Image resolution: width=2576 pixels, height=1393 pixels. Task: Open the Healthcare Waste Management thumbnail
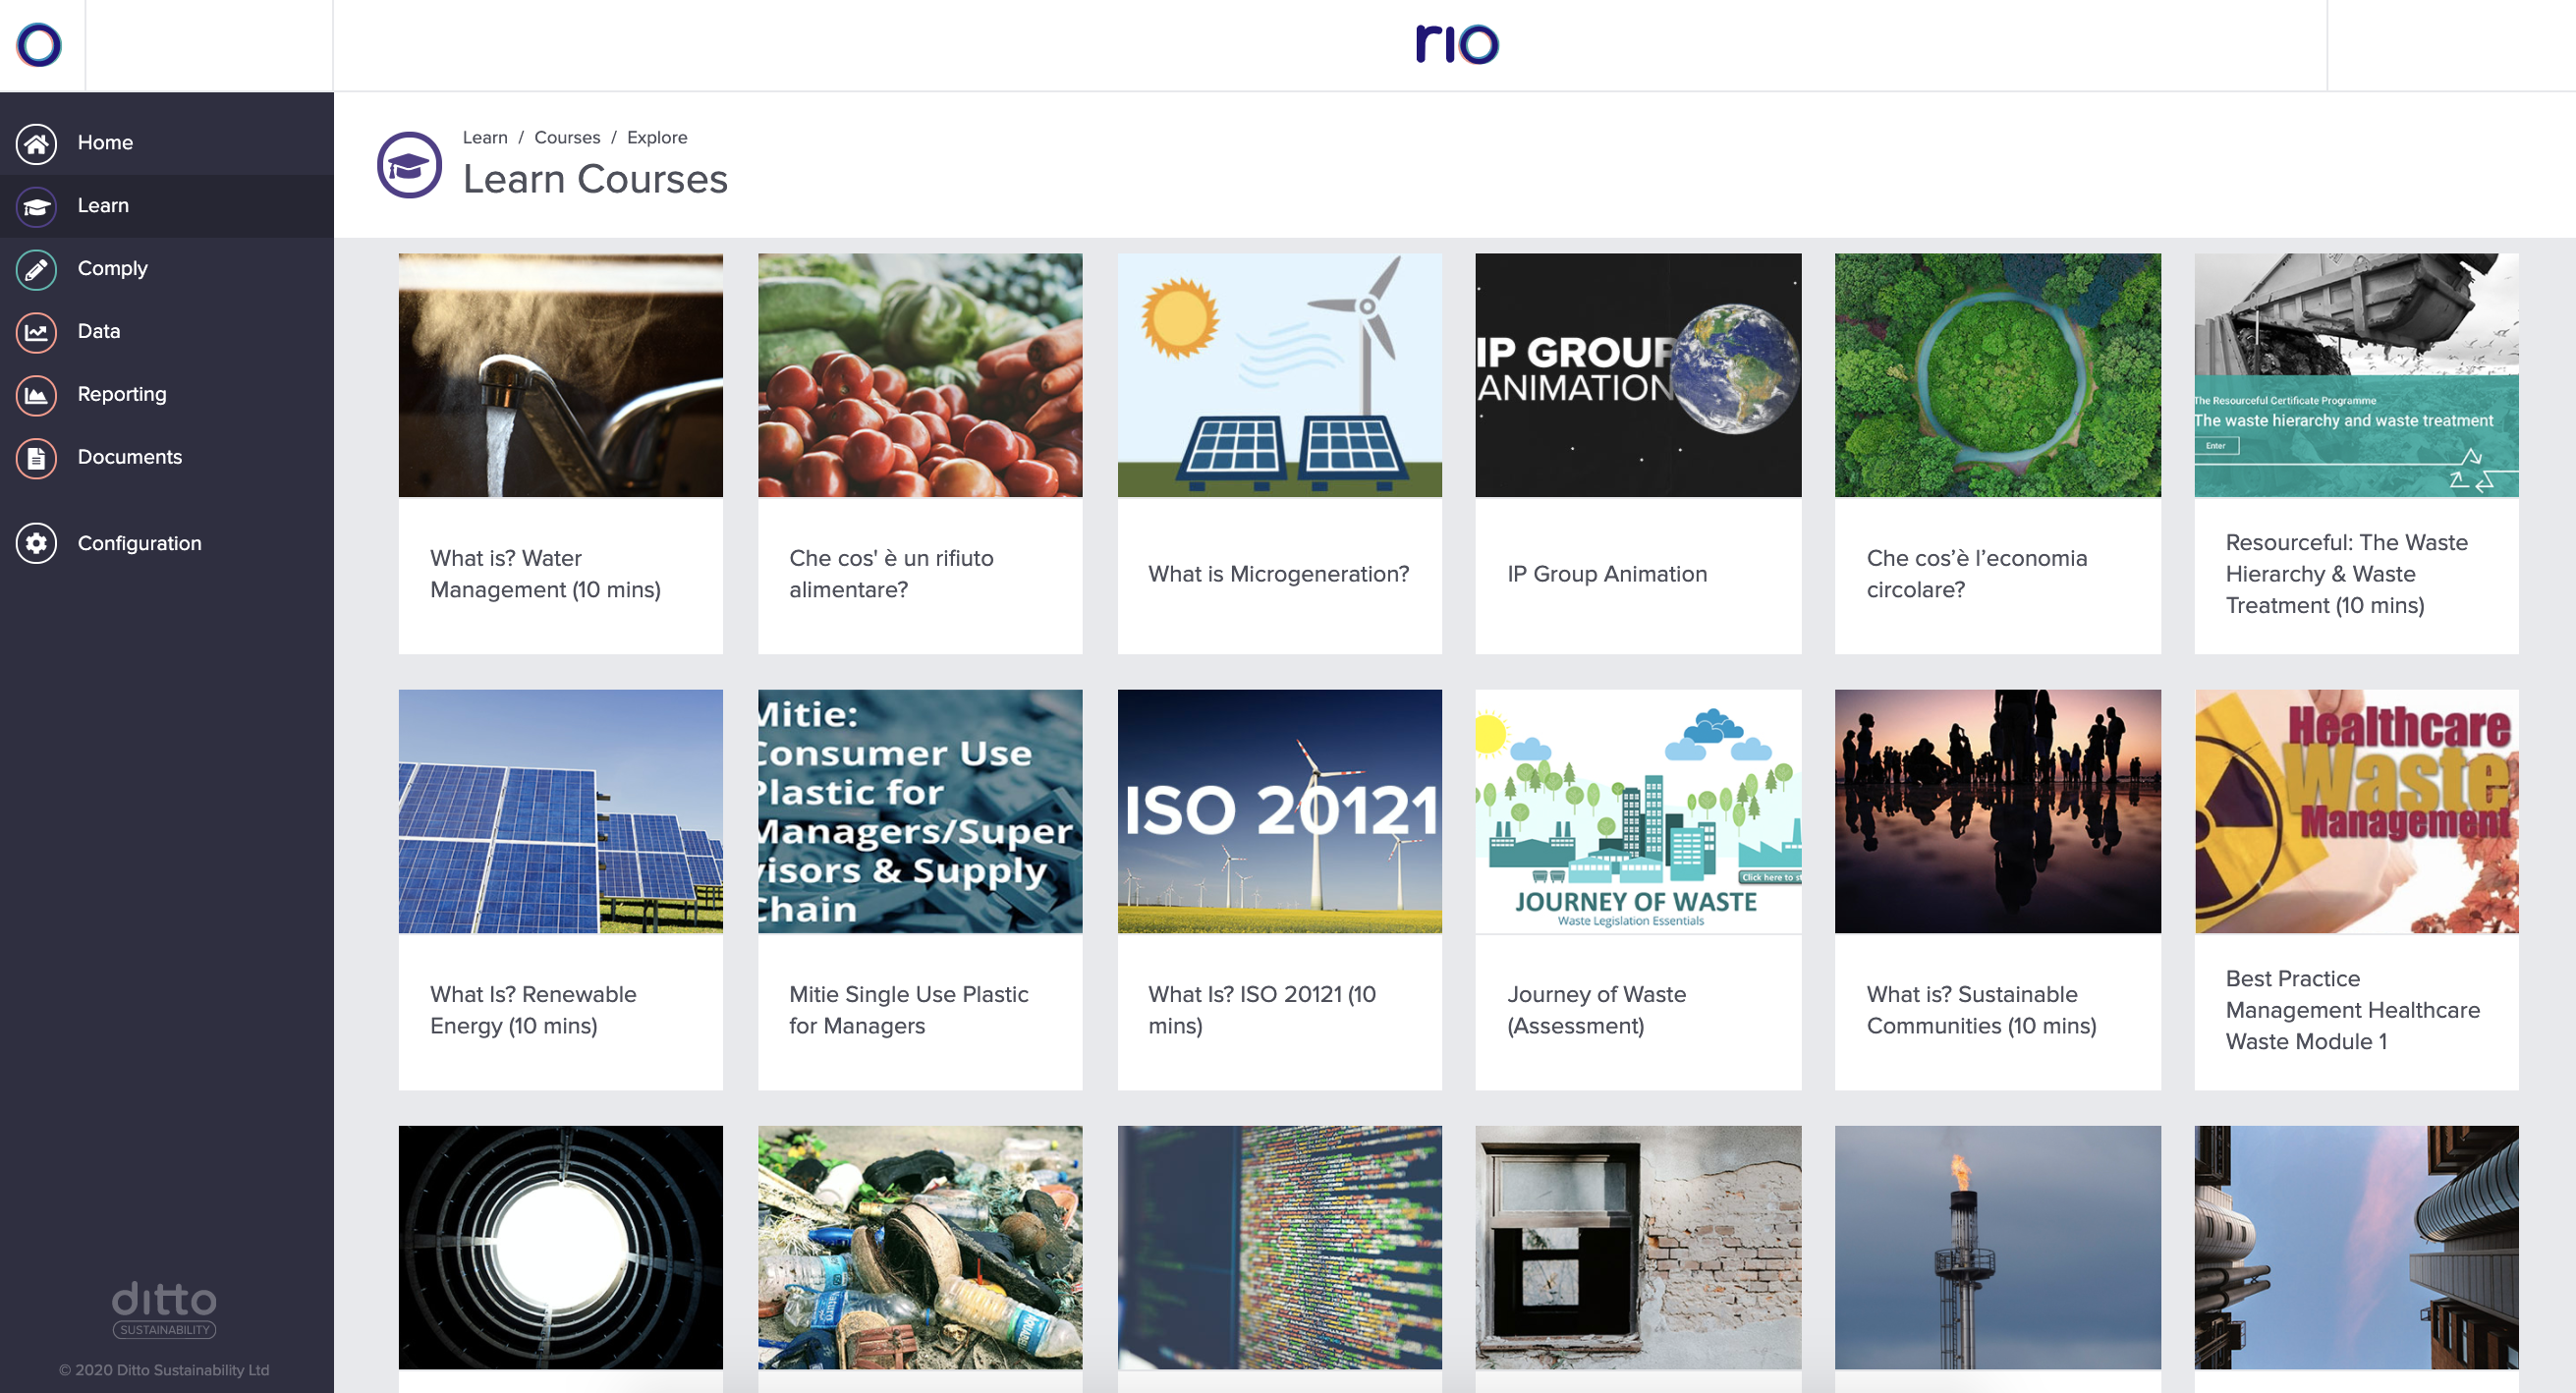[2356, 812]
